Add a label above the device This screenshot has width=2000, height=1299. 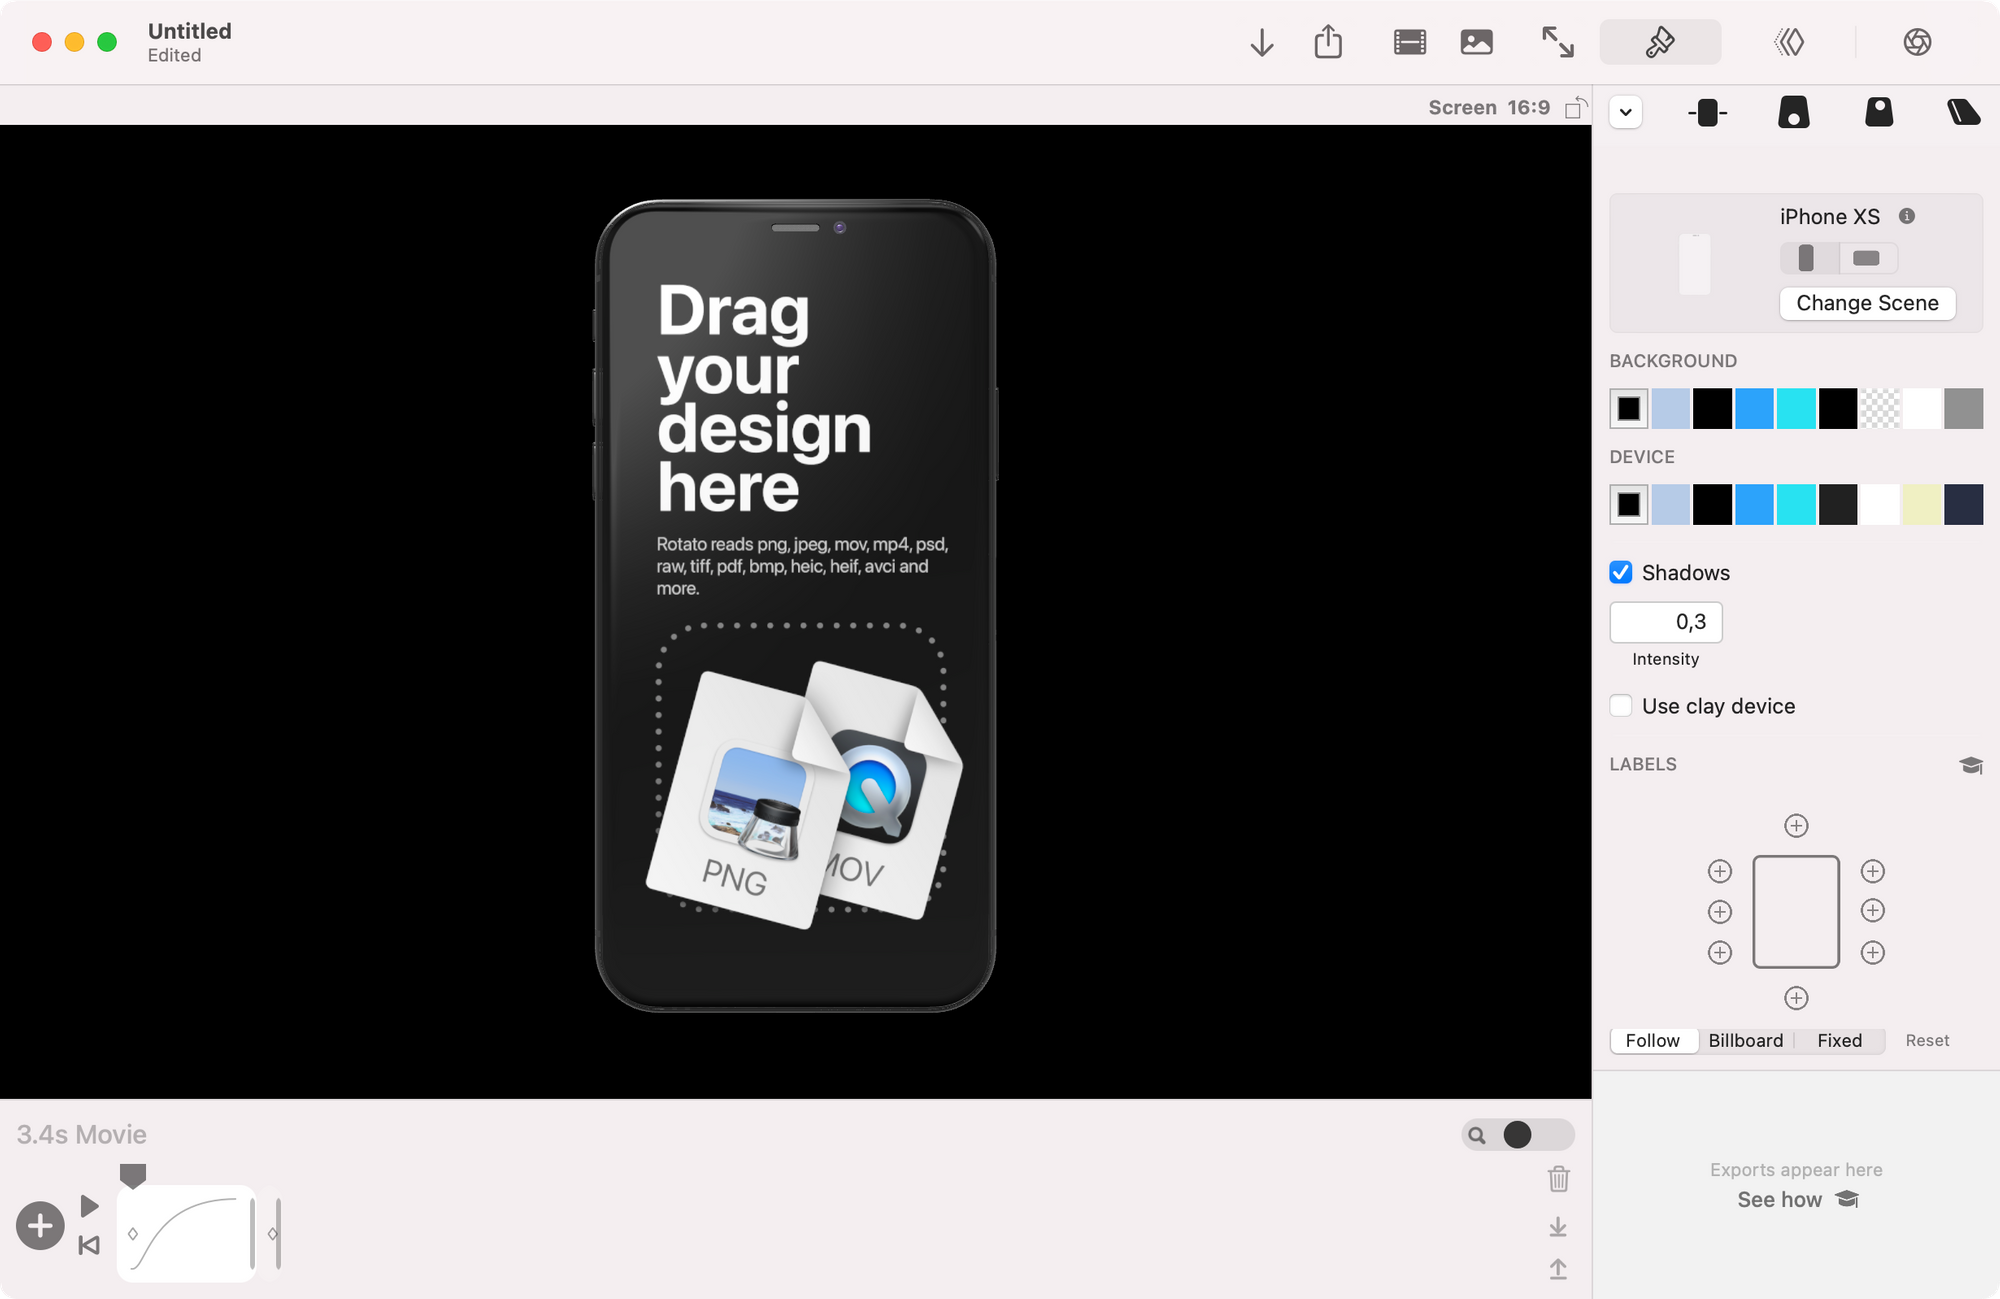[1796, 825]
